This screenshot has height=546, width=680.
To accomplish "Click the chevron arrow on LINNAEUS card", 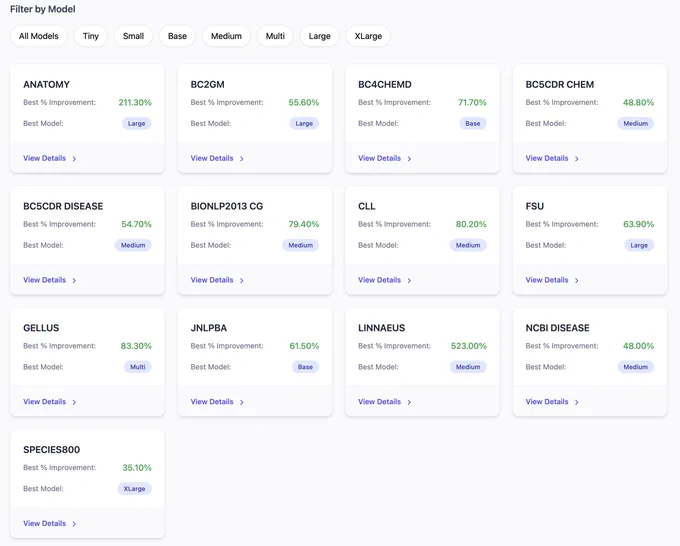I will tap(409, 402).
